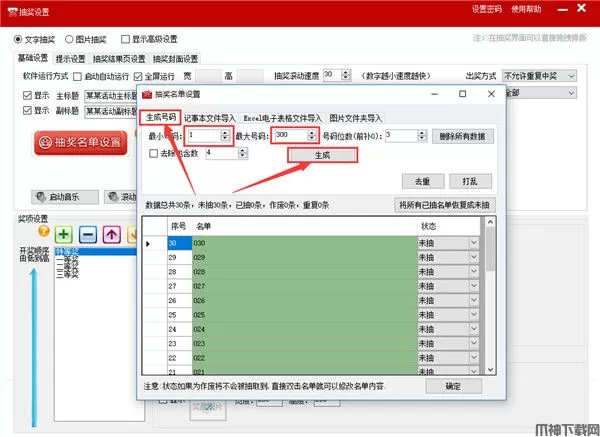Minimize the 抽奖名单设置 dialog
Screen dimensions: 600x437
434,94
